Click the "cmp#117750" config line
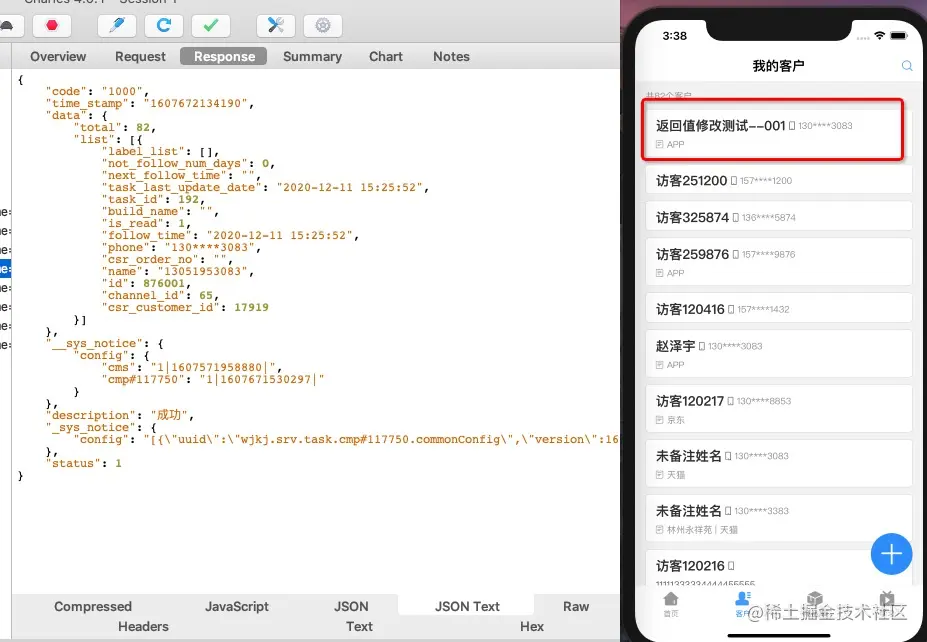The width and height of the screenshot is (927, 642). [212, 380]
